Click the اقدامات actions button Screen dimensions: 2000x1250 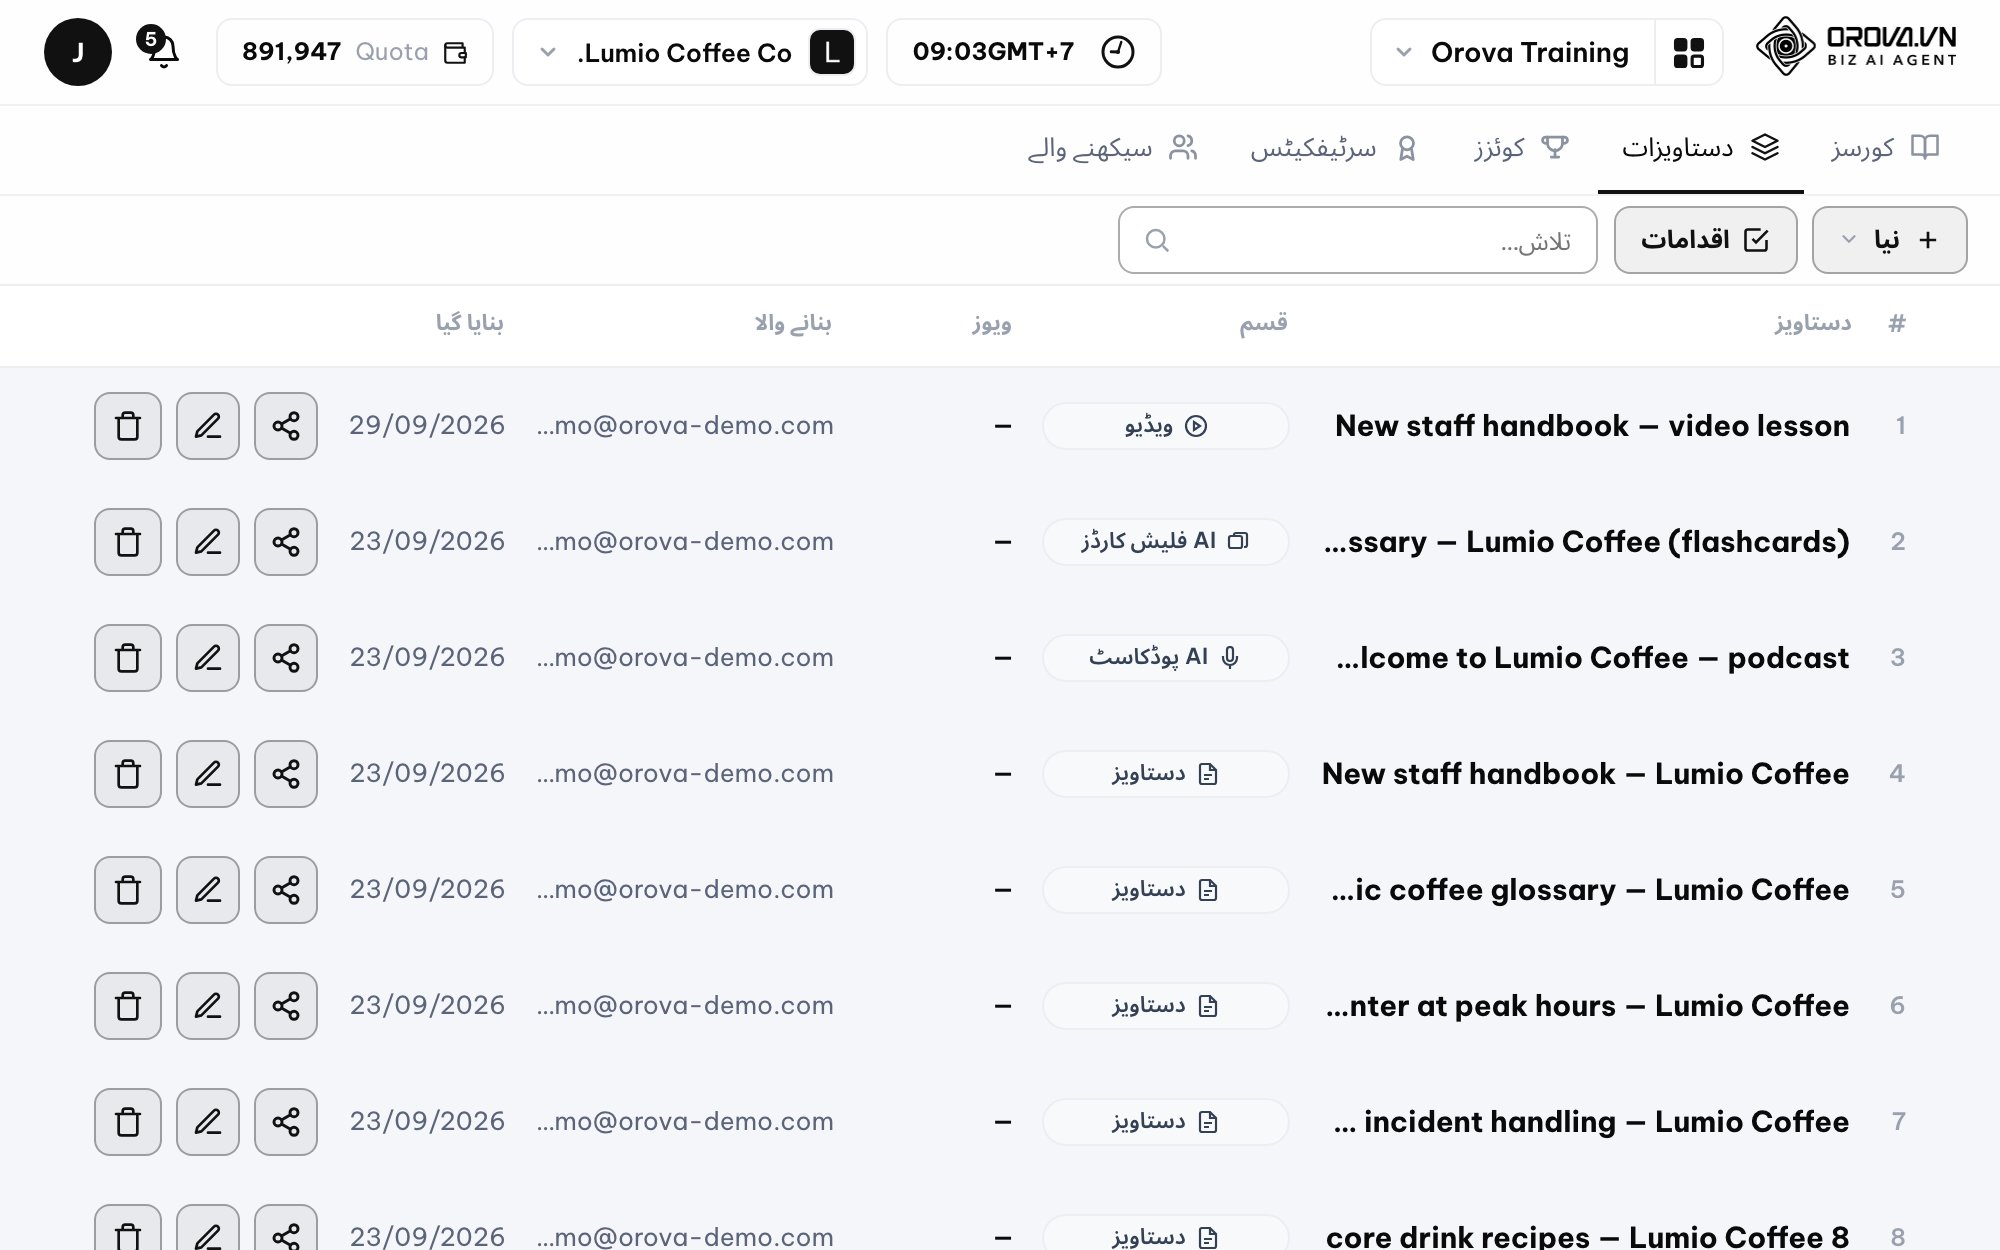pyautogui.click(x=1705, y=240)
